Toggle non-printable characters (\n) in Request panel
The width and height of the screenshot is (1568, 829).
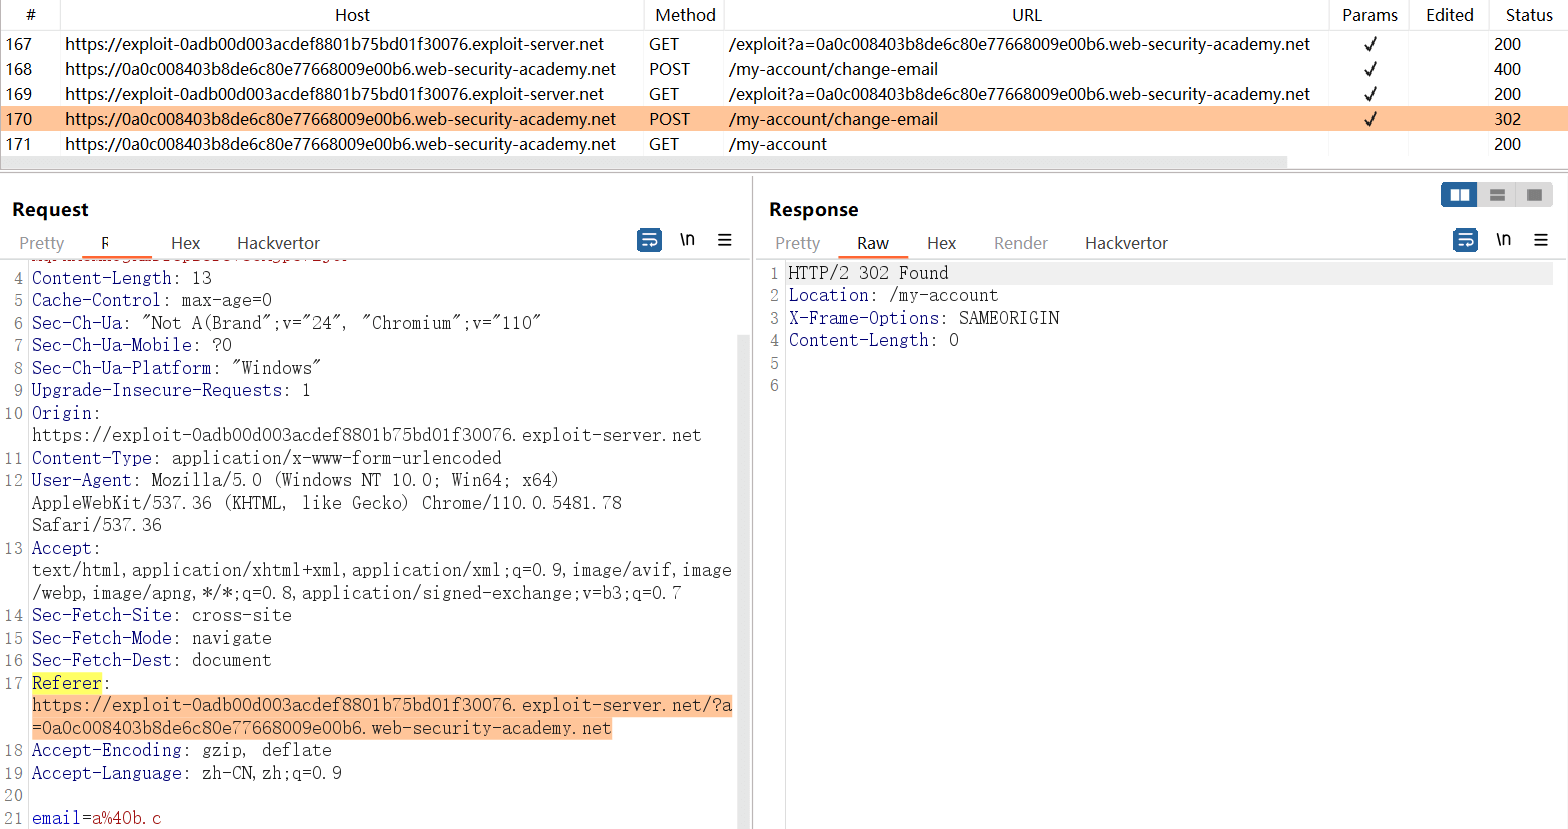click(x=687, y=240)
